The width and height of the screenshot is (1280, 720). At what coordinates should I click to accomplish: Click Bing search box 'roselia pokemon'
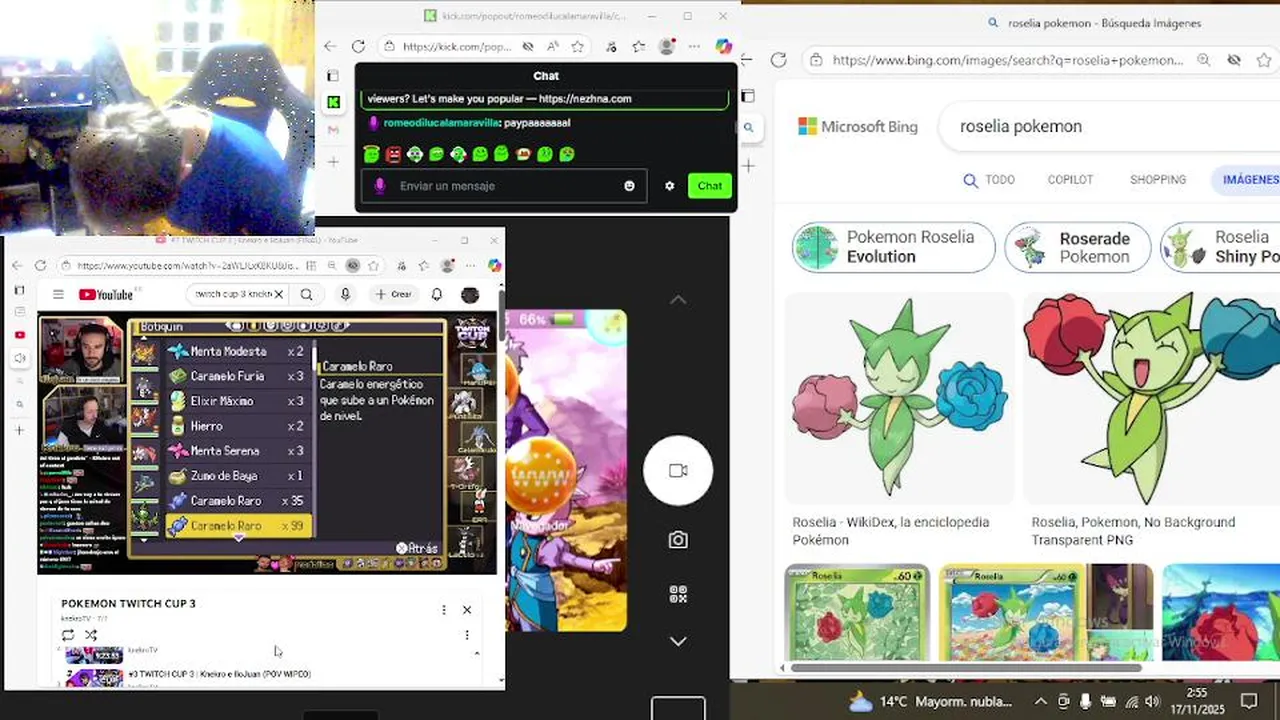tap(1108, 126)
